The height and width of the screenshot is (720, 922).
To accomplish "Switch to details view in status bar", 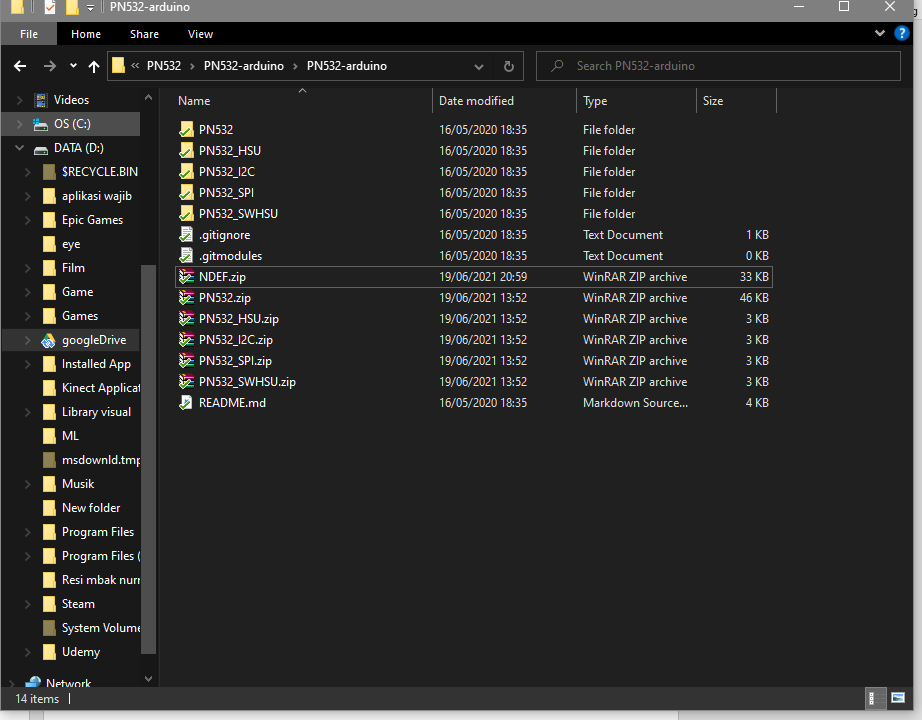I will [873, 698].
